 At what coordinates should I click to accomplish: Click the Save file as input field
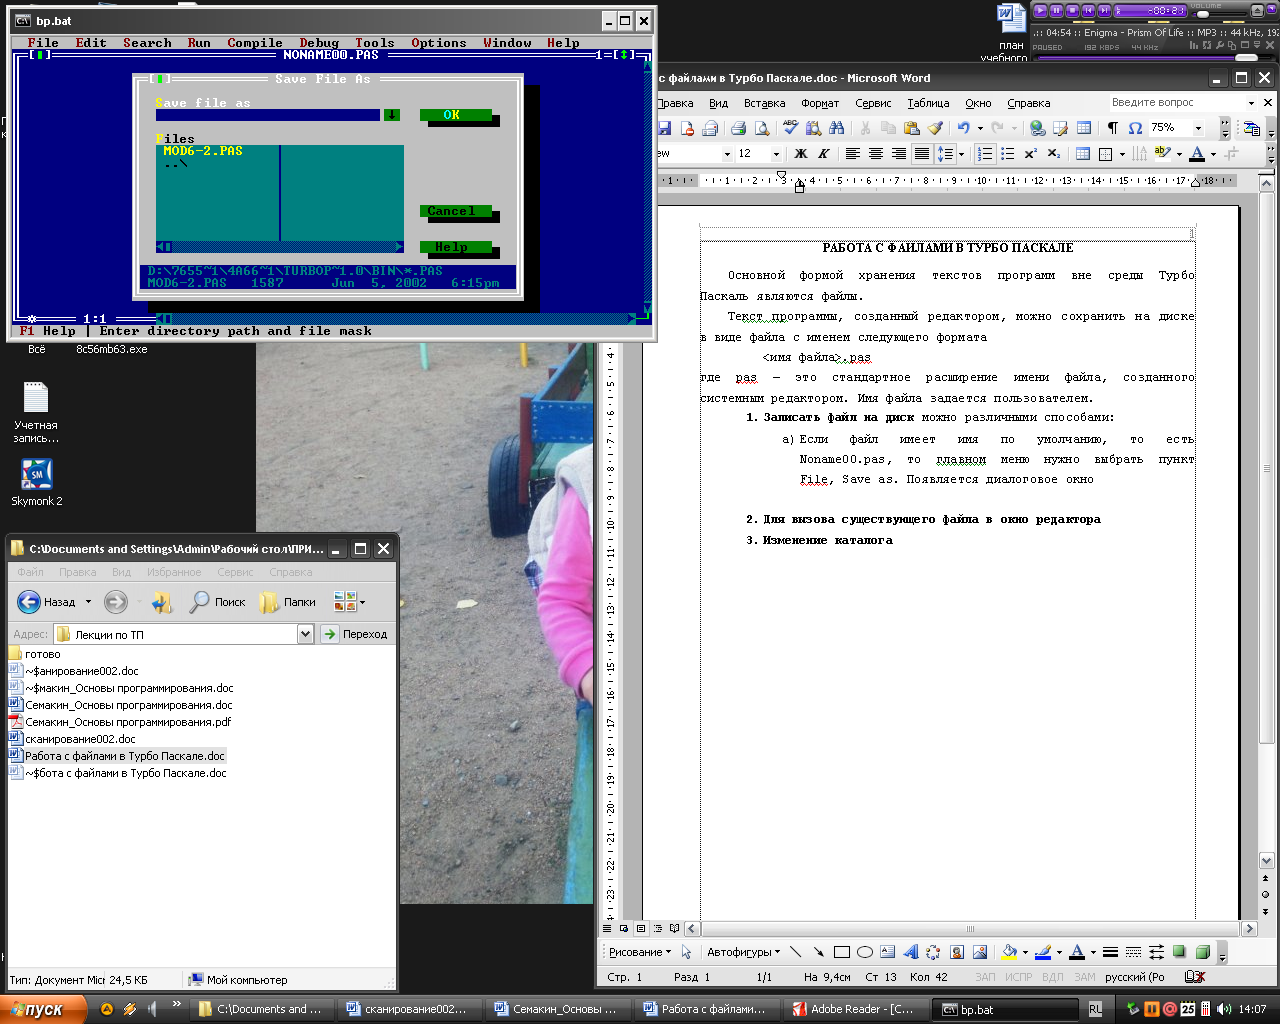click(267, 115)
